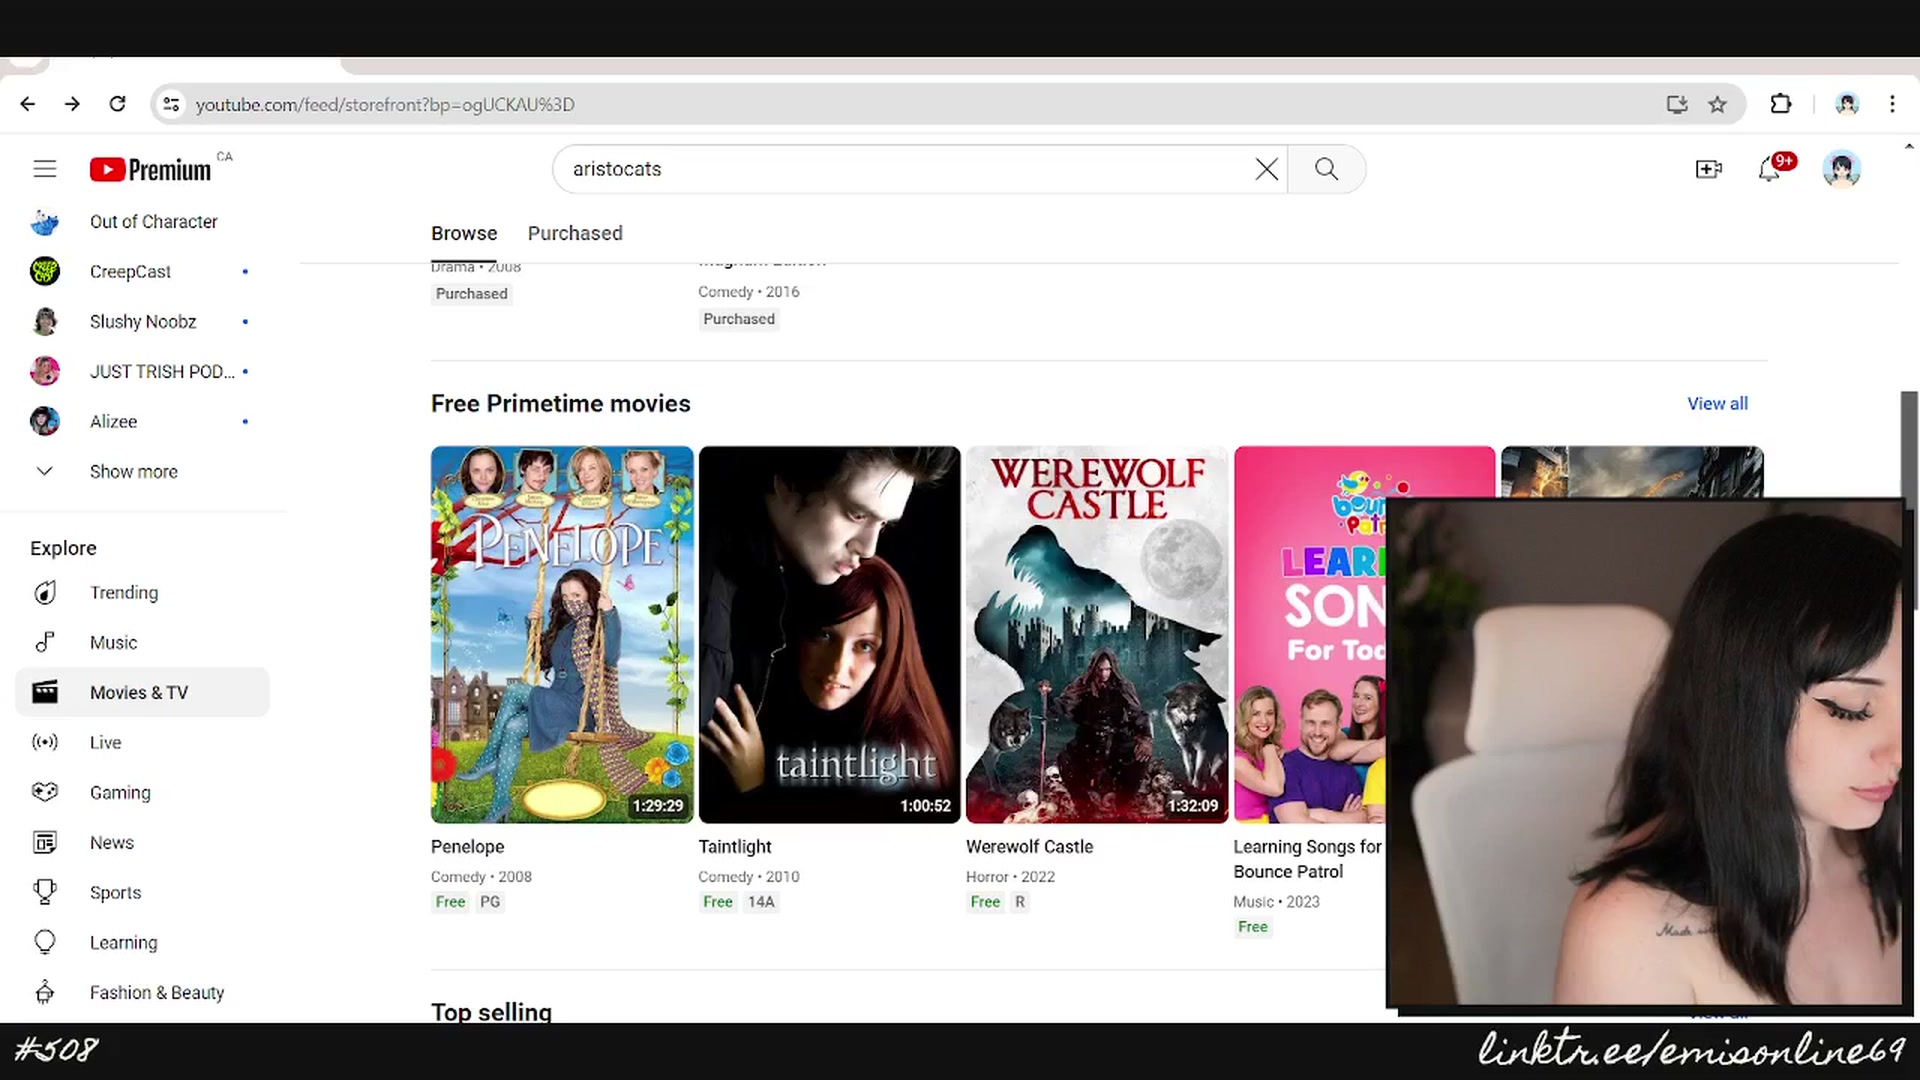
Task: Open the Live broadcast icon
Action: pos(45,742)
